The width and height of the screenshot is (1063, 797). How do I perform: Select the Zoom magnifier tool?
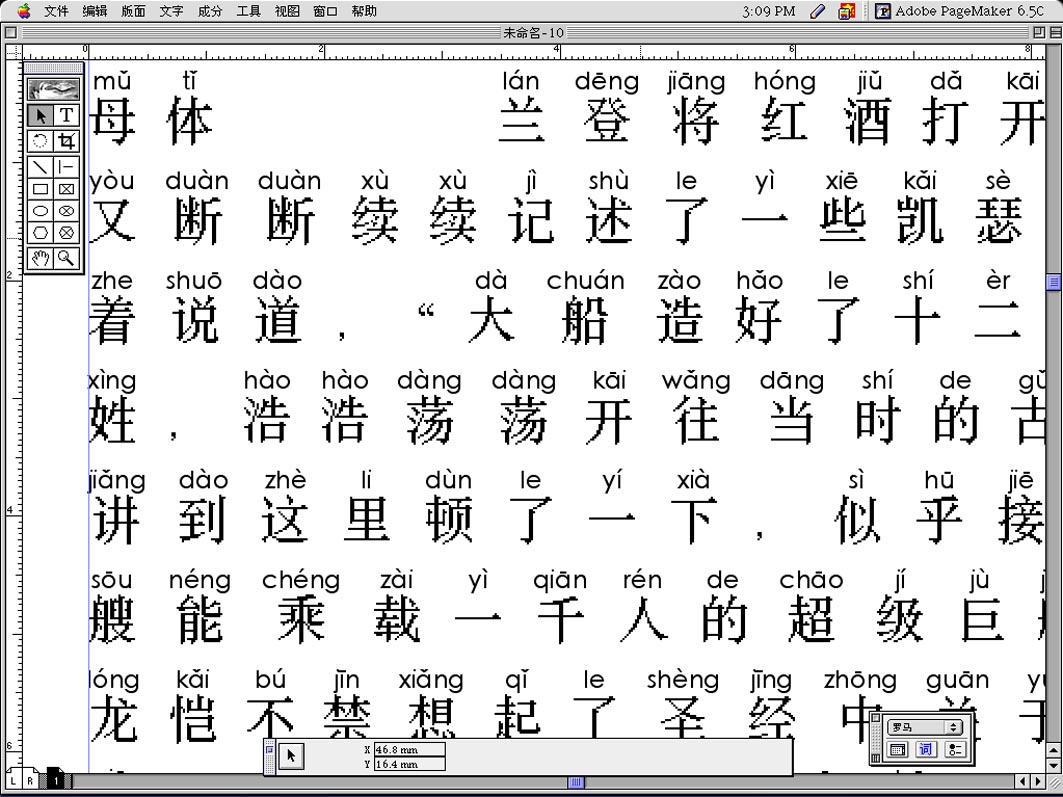[66, 258]
